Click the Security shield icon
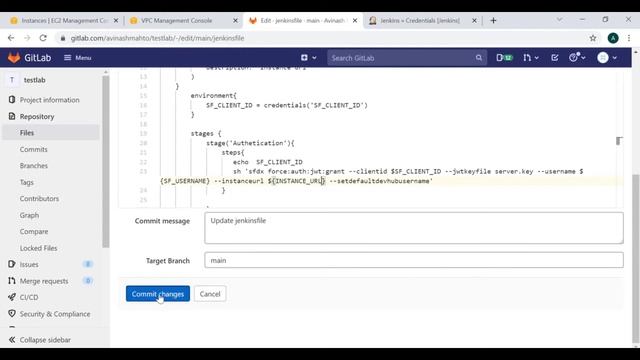The width and height of the screenshot is (640, 360). (12, 313)
